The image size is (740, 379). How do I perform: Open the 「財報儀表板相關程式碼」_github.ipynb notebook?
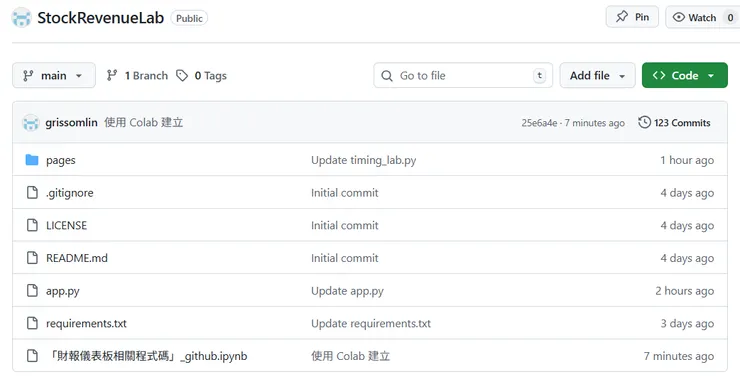146,356
